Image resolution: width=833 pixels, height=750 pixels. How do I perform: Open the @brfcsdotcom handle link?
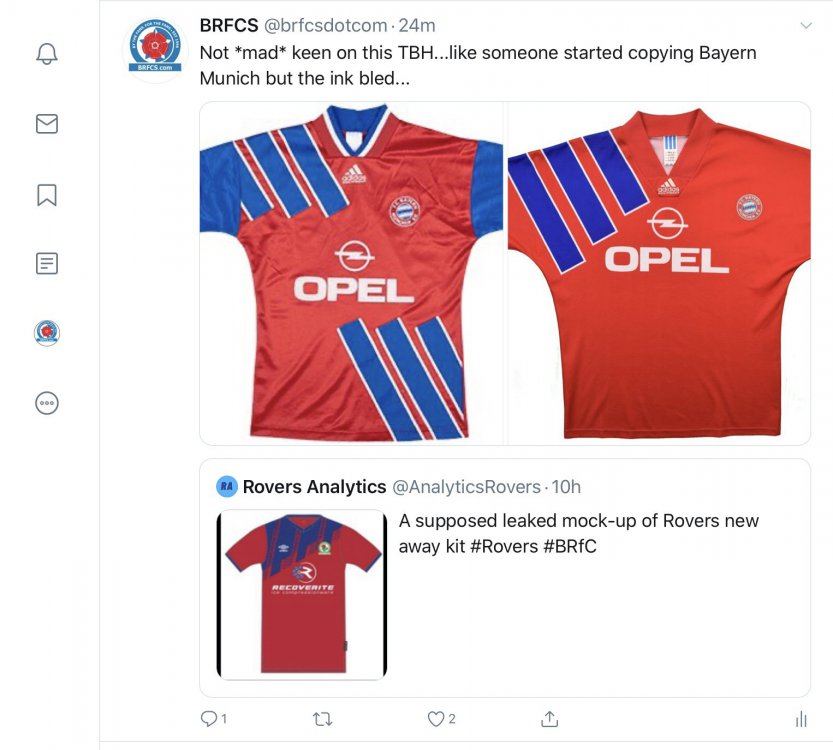[x=324, y=25]
